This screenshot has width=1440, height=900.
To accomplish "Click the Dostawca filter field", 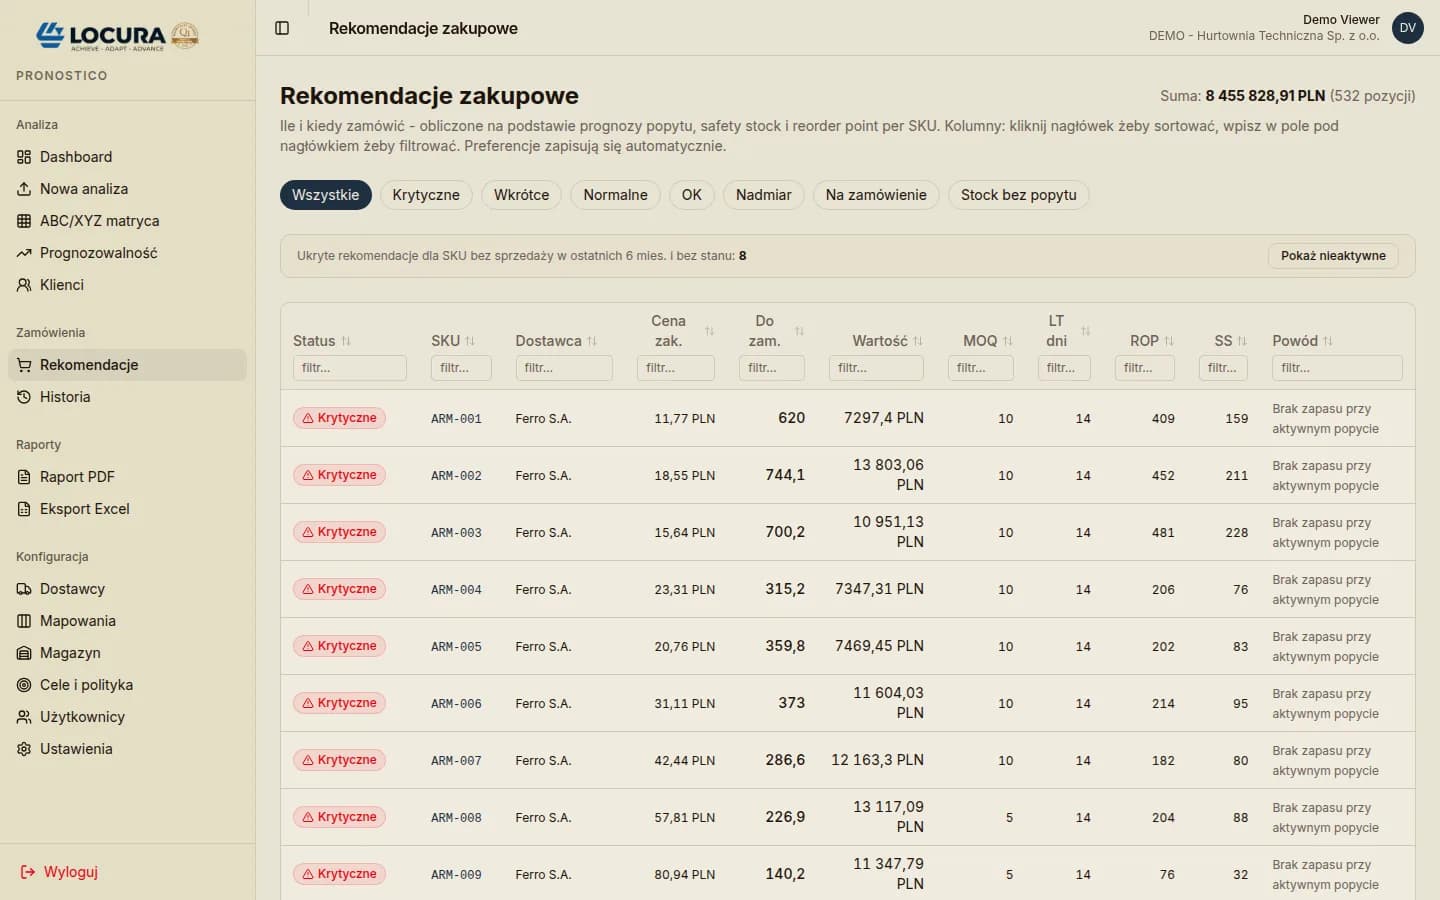I will (x=564, y=368).
